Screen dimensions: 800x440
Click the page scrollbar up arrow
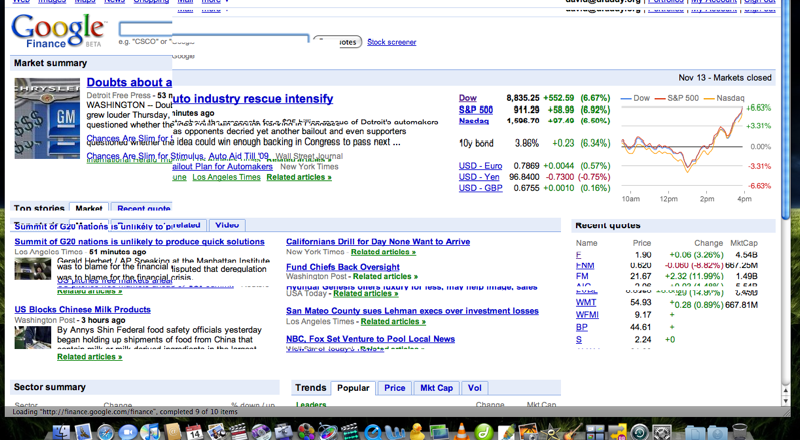click(786, 391)
